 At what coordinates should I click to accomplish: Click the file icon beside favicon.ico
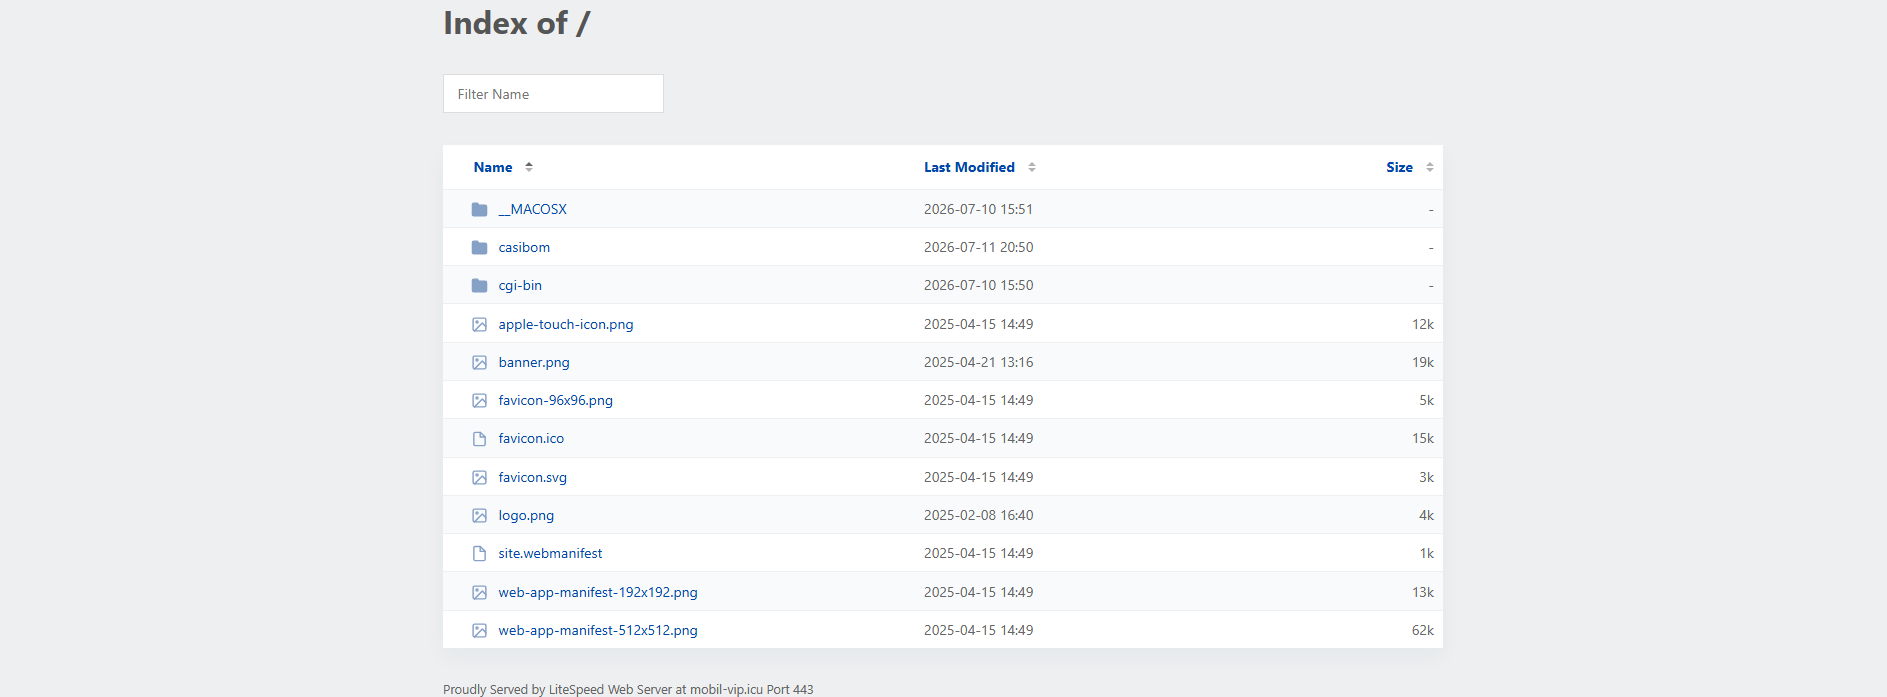(479, 439)
